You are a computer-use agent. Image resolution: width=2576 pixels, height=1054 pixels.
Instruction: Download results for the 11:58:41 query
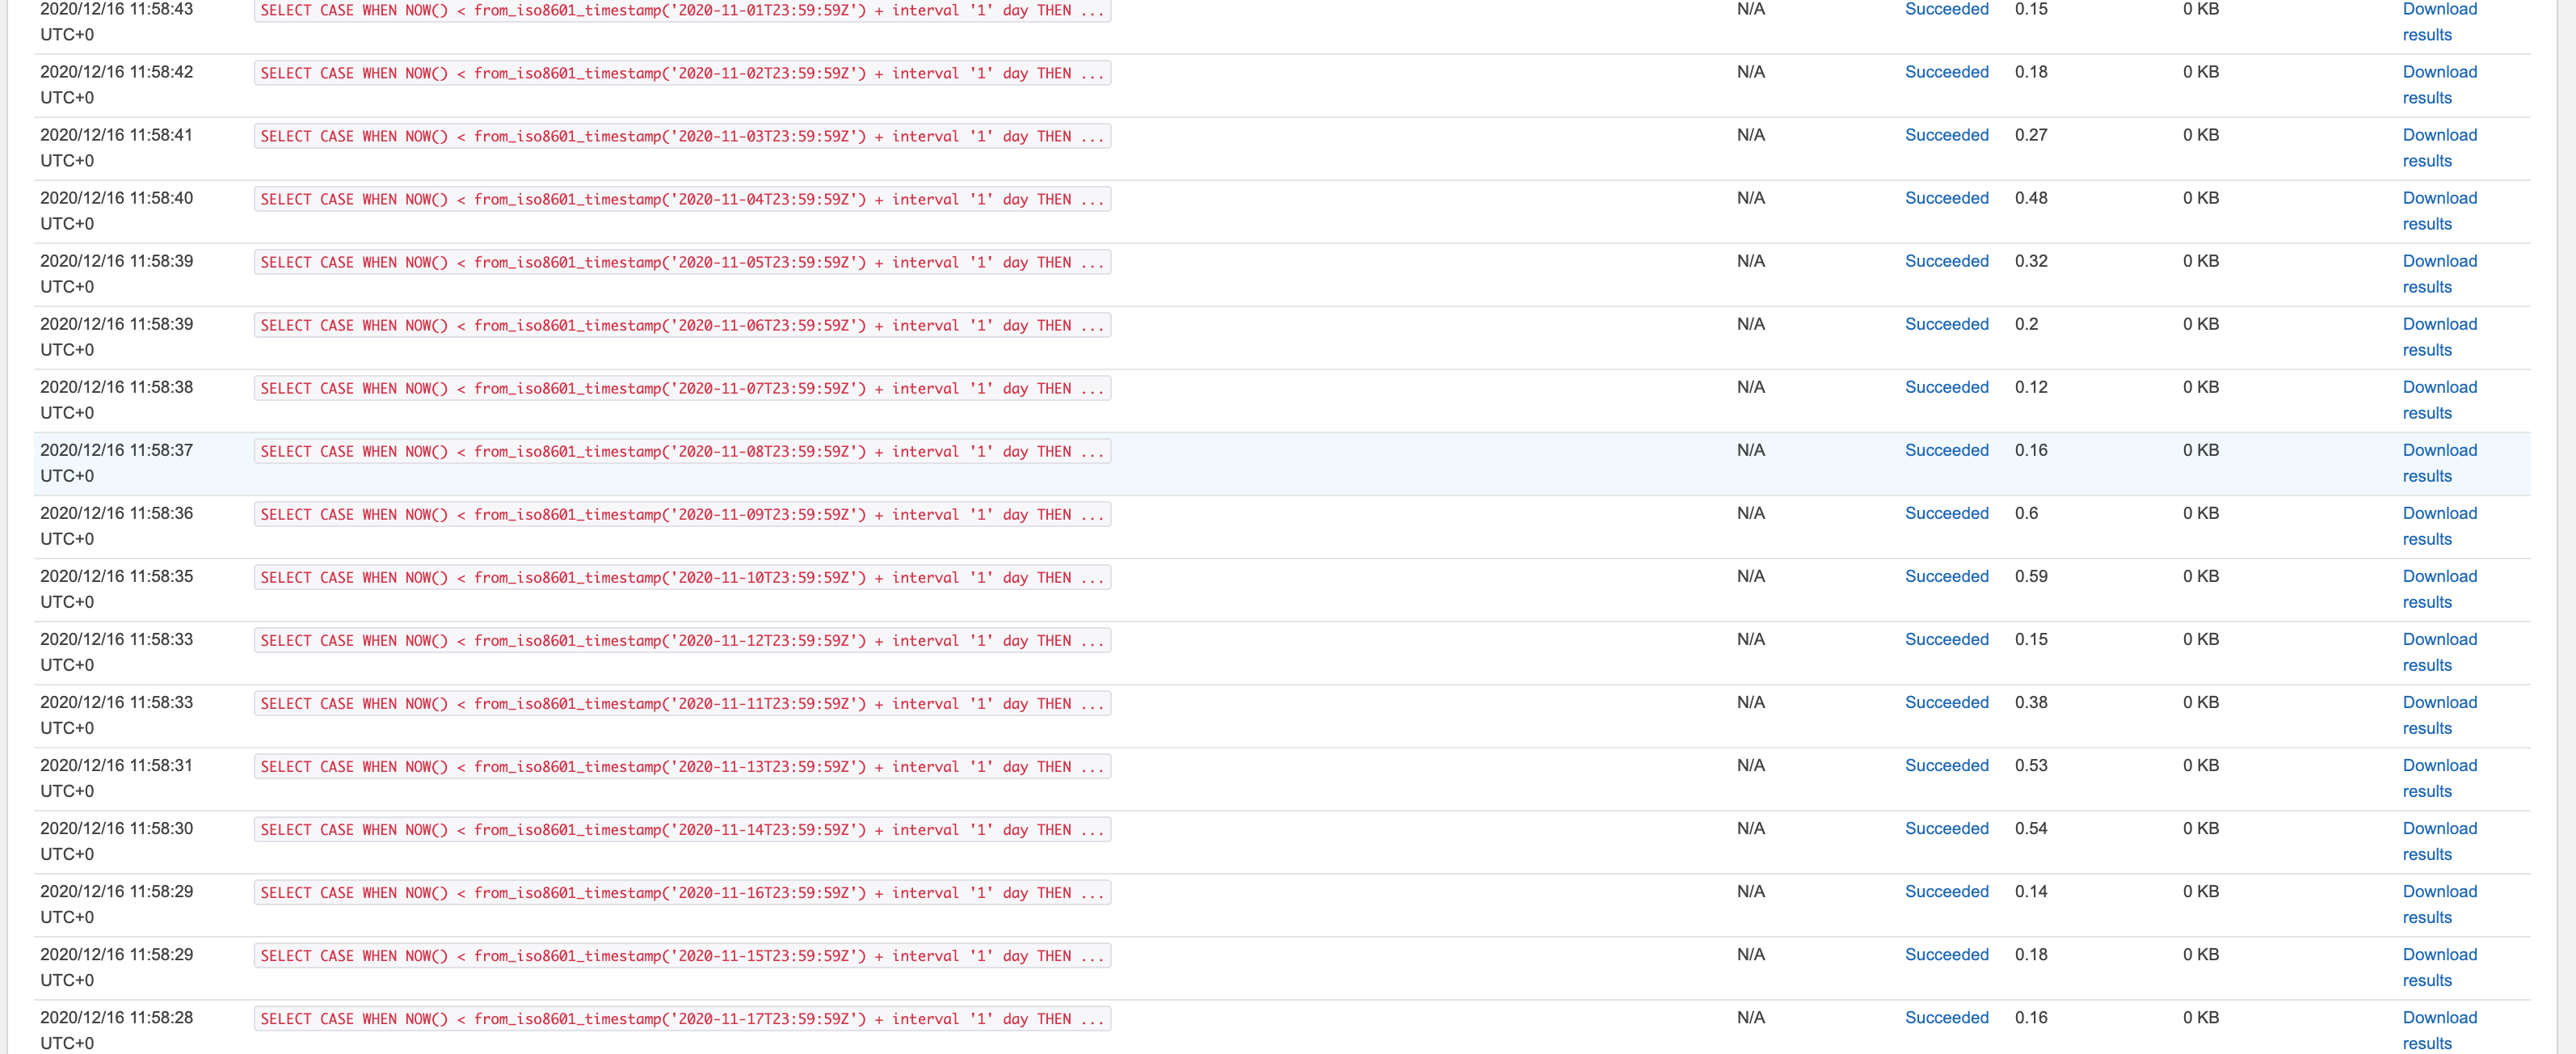point(2439,148)
